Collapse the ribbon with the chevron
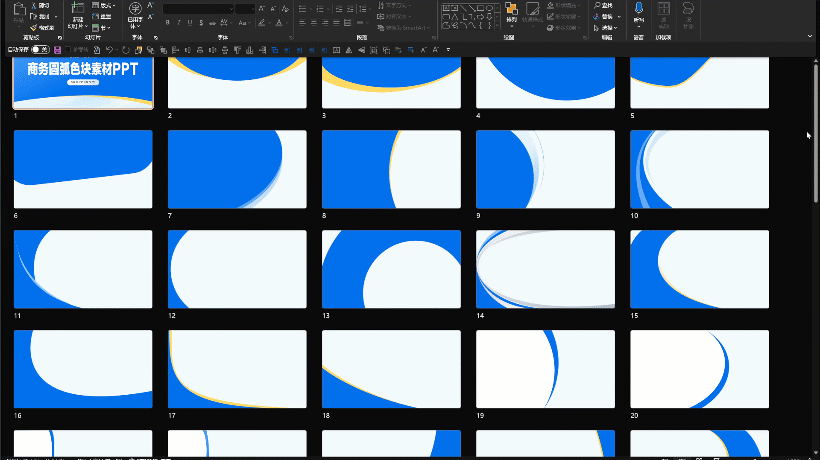 (x=810, y=36)
